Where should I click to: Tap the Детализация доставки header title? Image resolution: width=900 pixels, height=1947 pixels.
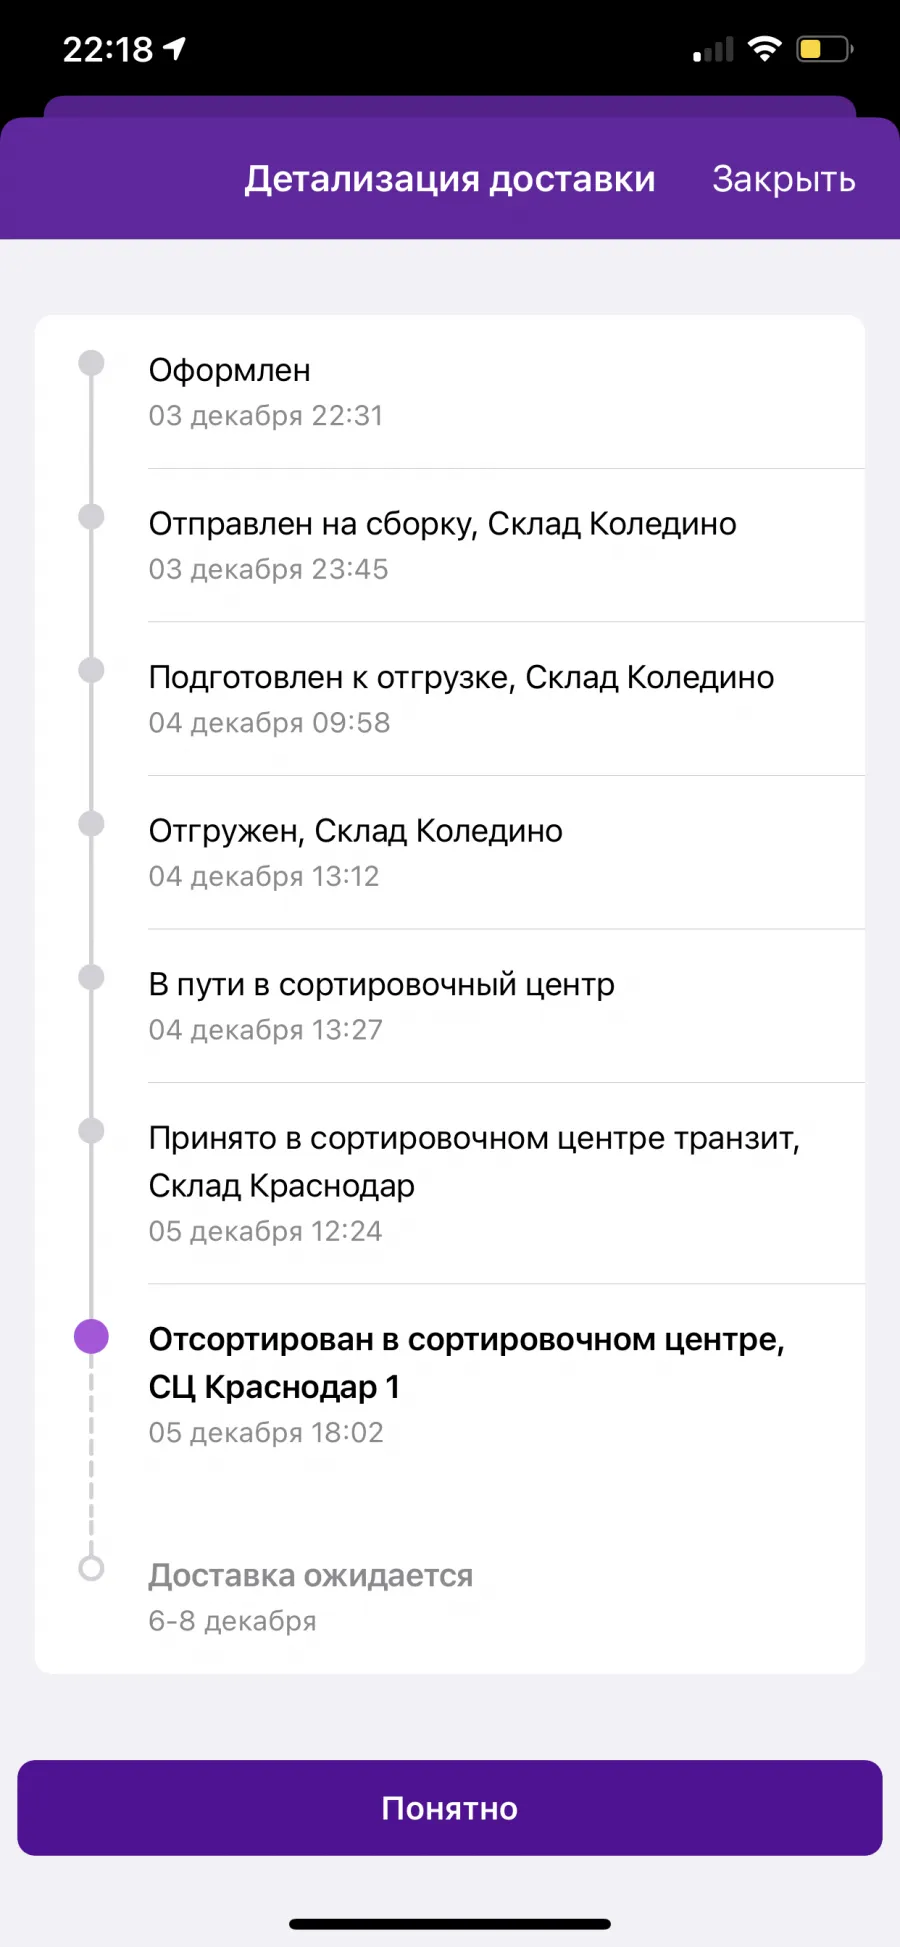point(450,179)
